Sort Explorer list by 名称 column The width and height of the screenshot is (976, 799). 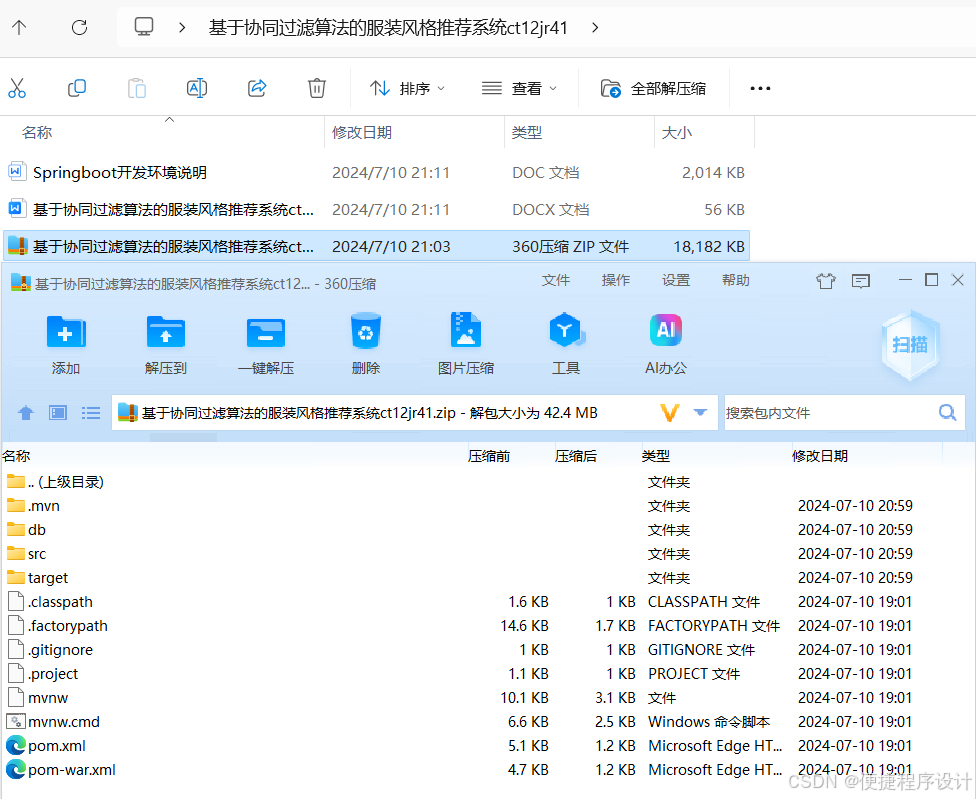[x=37, y=133]
